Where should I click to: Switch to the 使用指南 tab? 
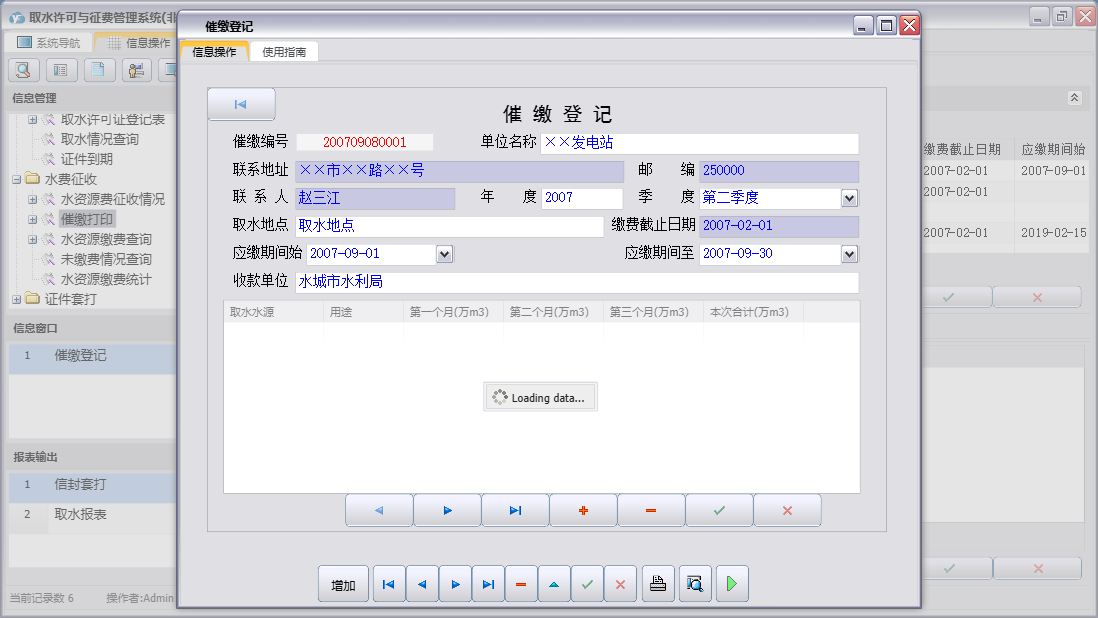(284, 51)
